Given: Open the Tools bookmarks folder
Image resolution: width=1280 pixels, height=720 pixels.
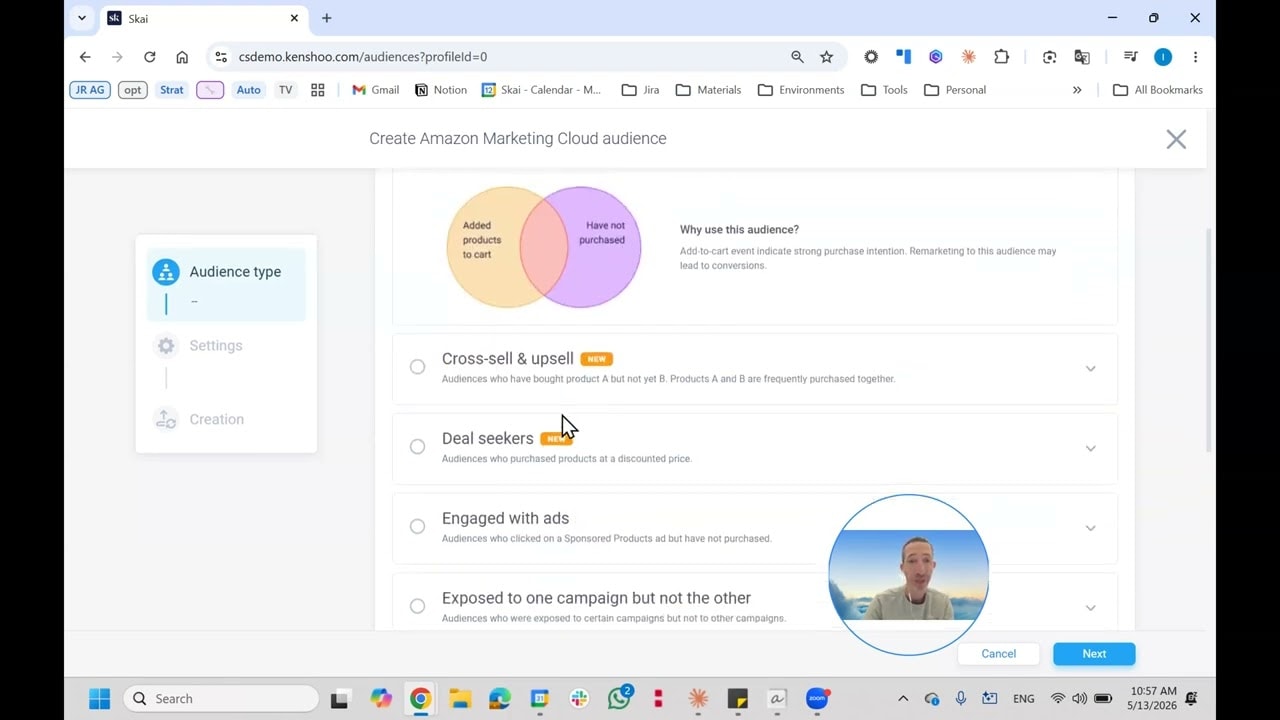Looking at the screenshot, I should coord(884,90).
